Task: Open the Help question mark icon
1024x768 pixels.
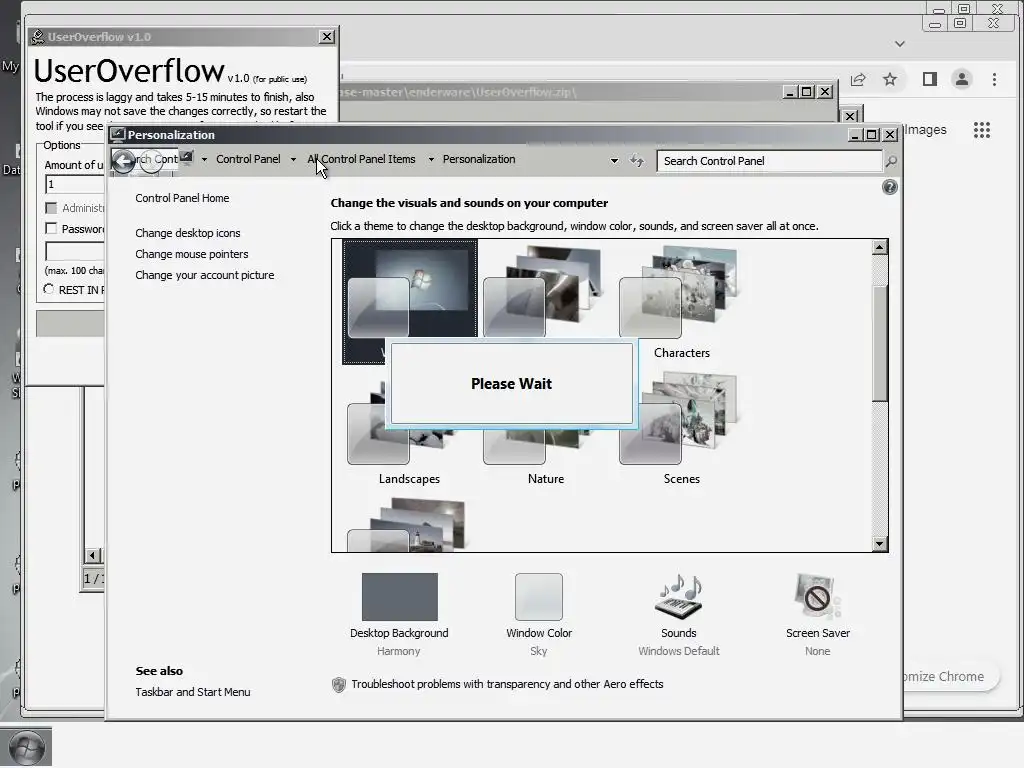Action: click(x=889, y=187)
